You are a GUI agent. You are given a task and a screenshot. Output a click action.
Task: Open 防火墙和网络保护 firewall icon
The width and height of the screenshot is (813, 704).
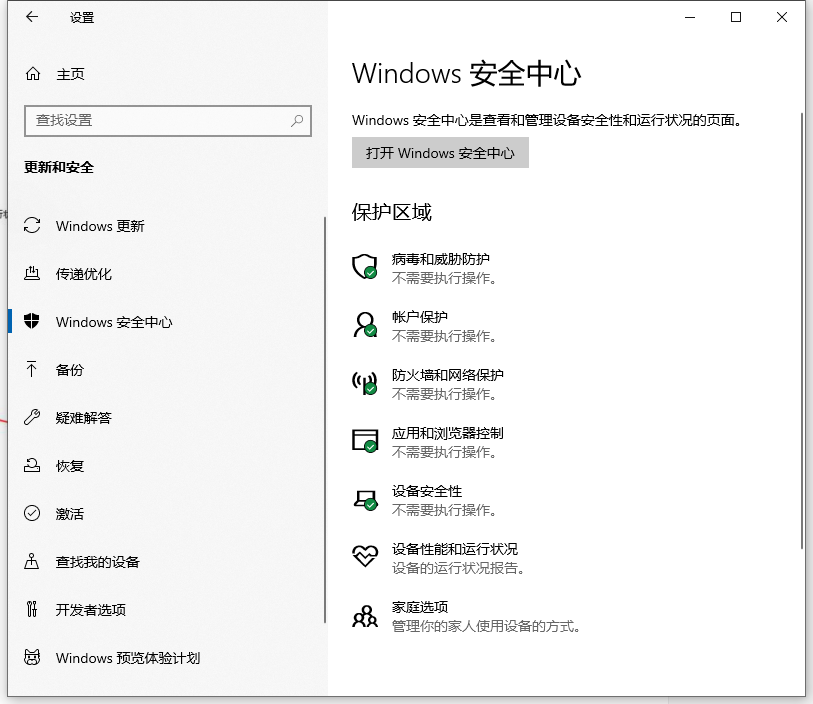(364, 382)
